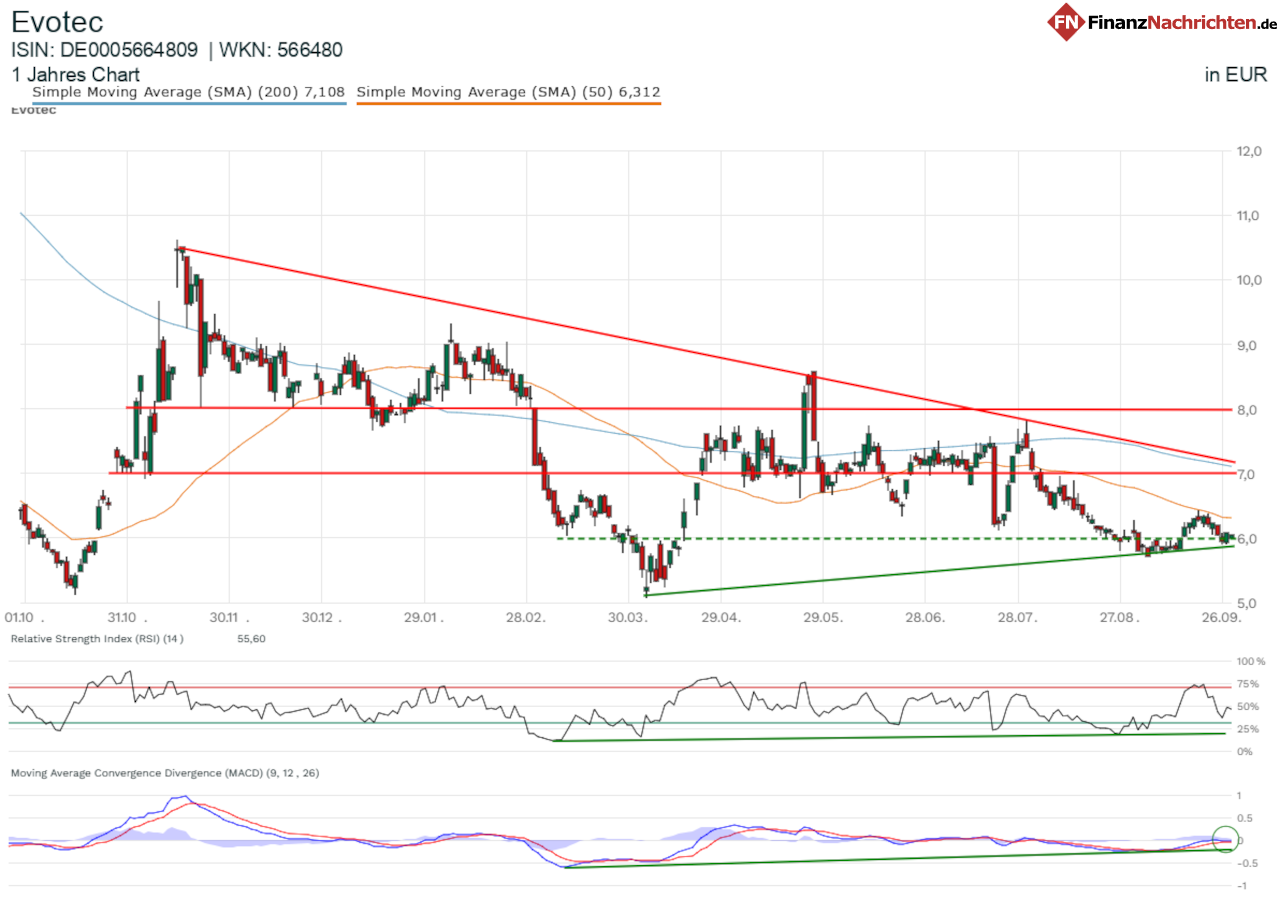Click the green circle on the MACD crossover
Image resolution: width=1280 pixels, height=900 pixels.
click(x=1225, y=838)
